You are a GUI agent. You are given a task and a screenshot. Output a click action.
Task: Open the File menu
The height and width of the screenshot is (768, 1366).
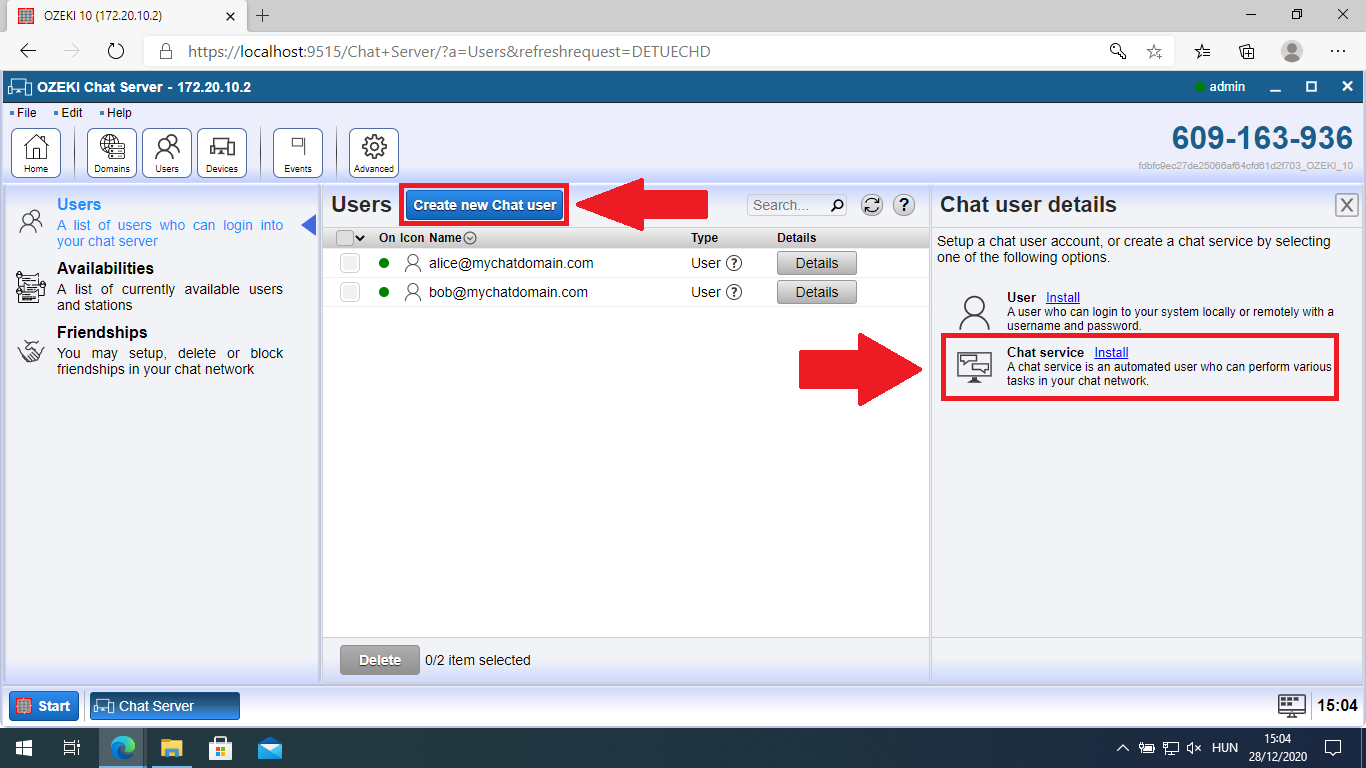tap(26, 113)
